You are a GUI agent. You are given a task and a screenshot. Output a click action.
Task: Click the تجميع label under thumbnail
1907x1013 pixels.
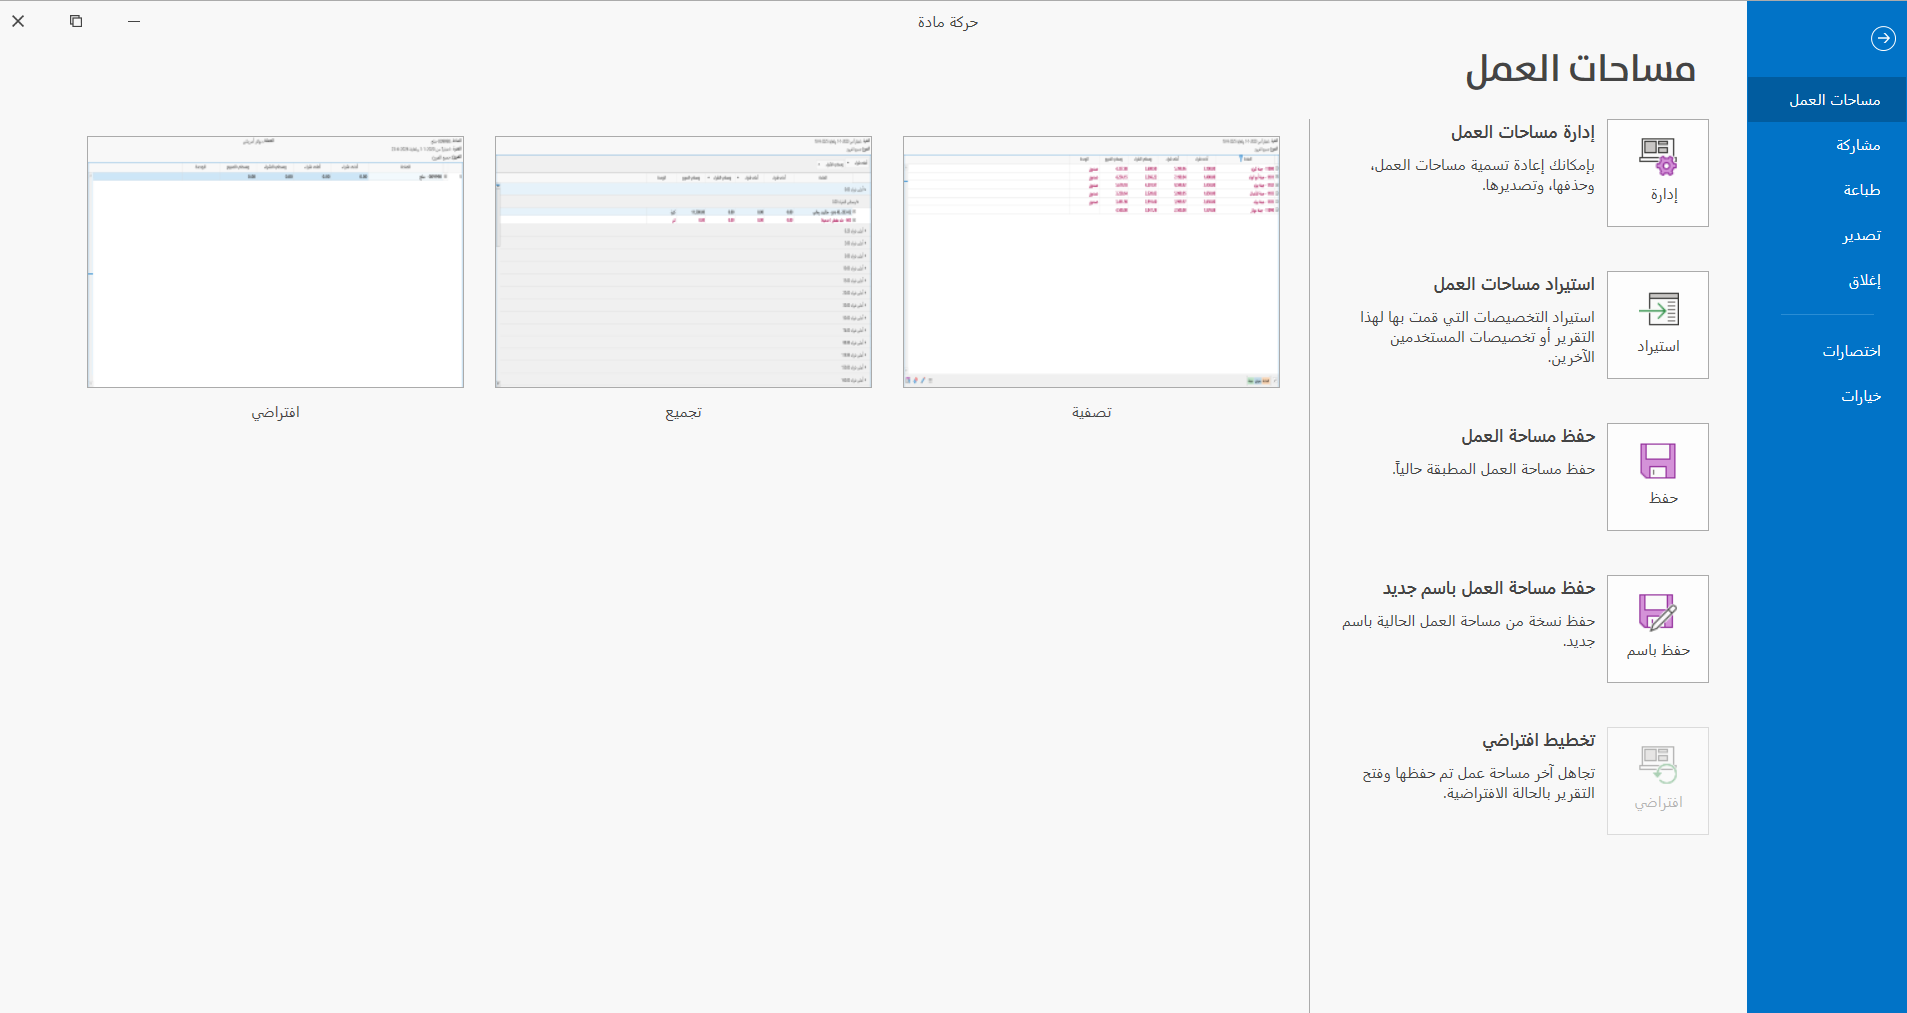pyautogui.click(x=683, y=412)
